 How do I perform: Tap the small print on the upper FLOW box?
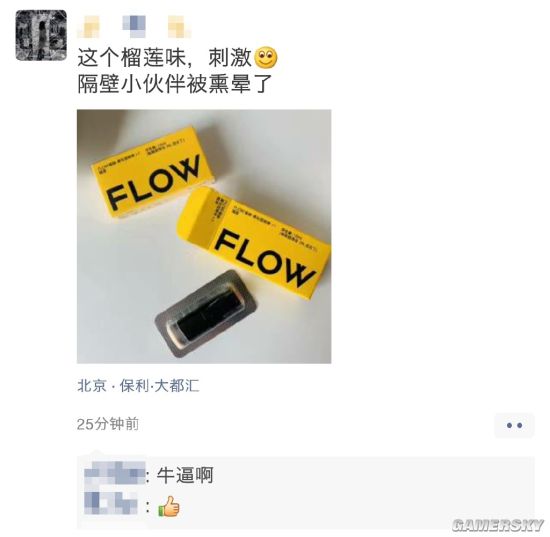pos(140,155)
